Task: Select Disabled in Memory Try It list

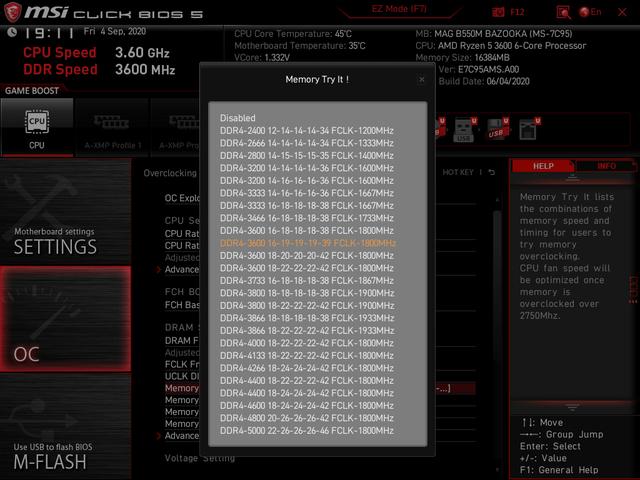Action: 238,118
